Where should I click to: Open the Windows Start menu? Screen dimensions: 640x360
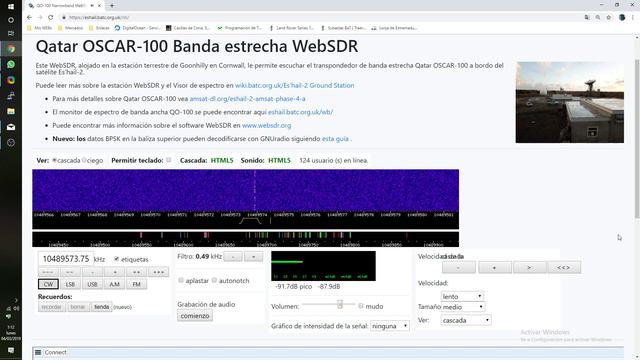[x=11, y=7]
